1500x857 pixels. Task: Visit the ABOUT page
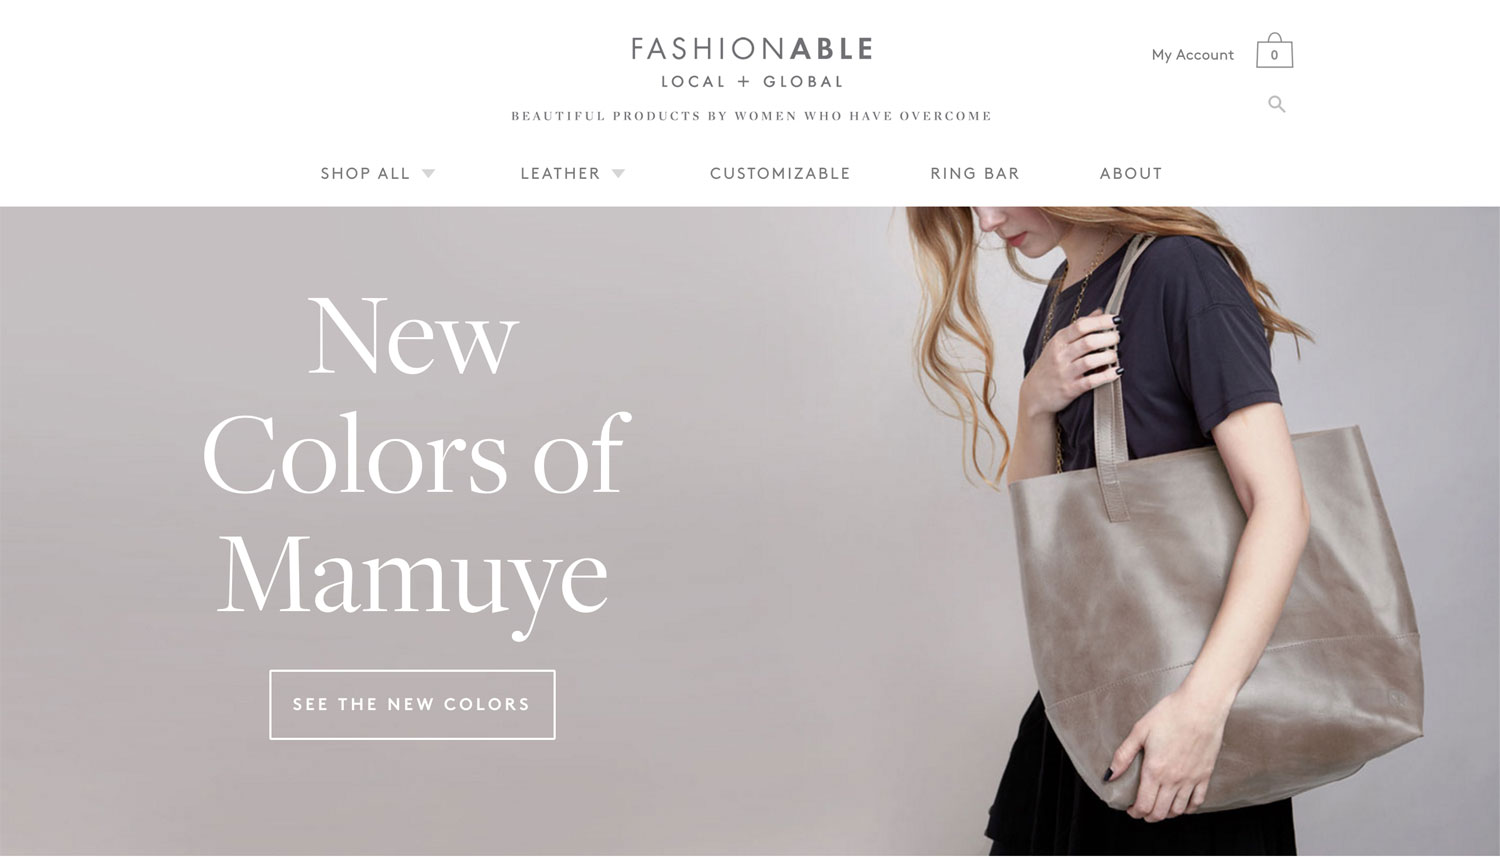coord(1131,174)
